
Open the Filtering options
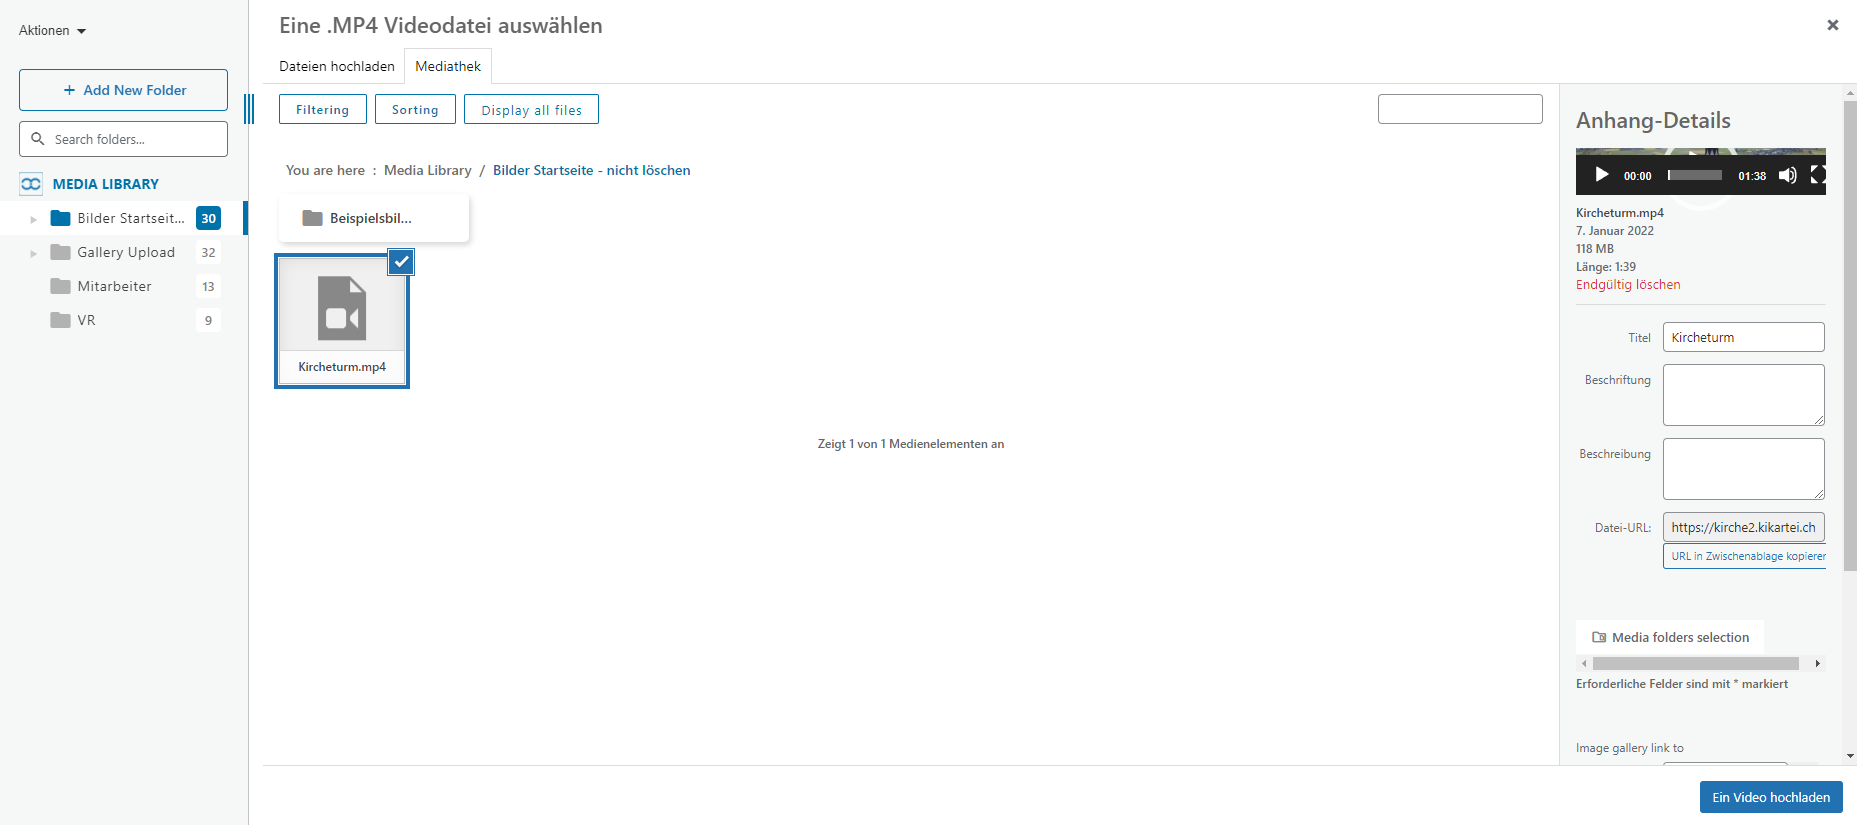pos(322,110)
